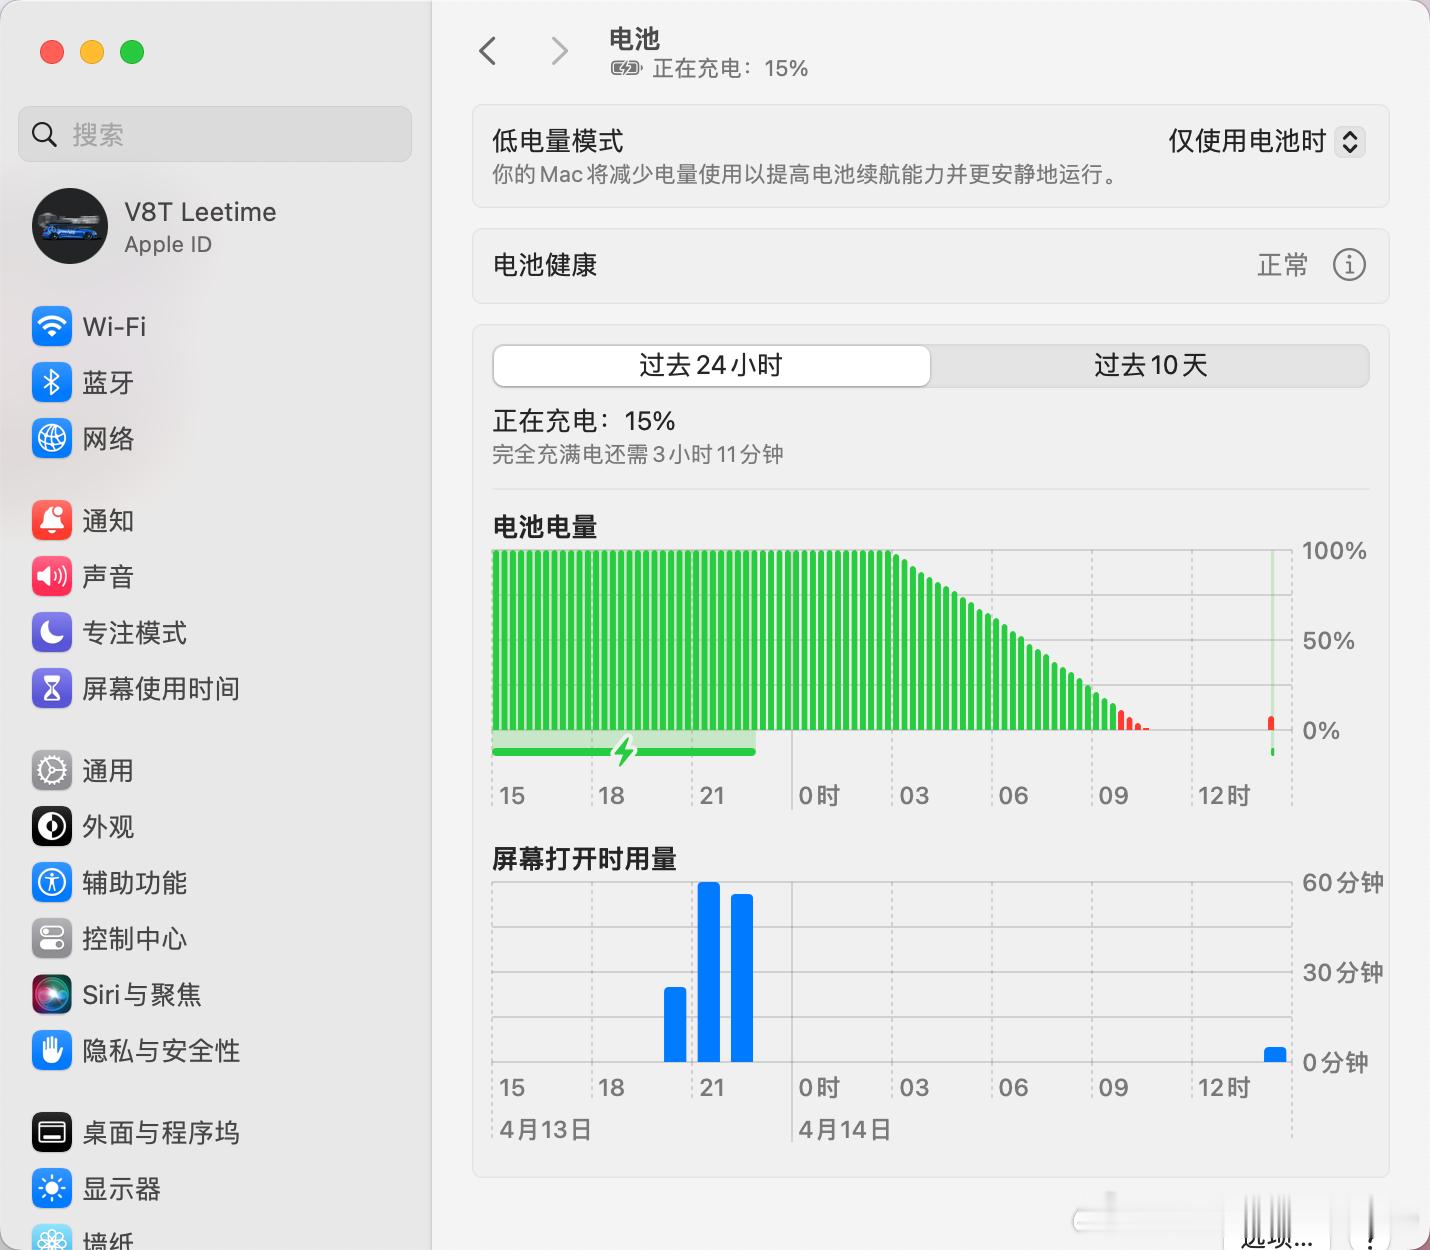Open 控制中心 settings icon
Viewport: 1430px width, 1250px height.
point(51,938)
